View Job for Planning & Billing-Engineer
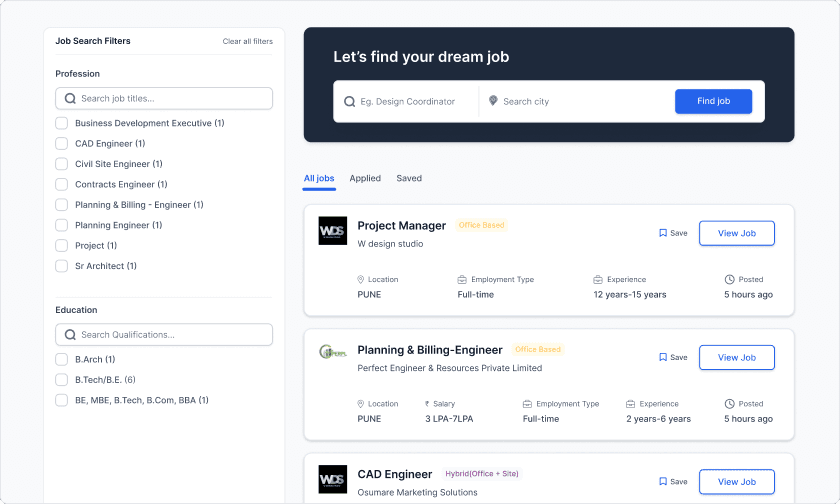840x504 pixels. tap(737, 357)
